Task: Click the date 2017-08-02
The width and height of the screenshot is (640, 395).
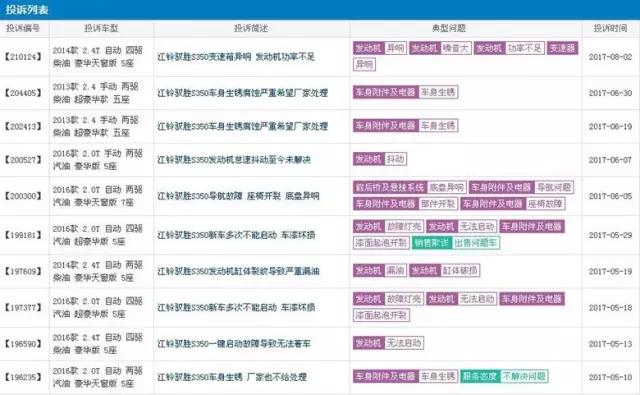Action: [610, 57]
